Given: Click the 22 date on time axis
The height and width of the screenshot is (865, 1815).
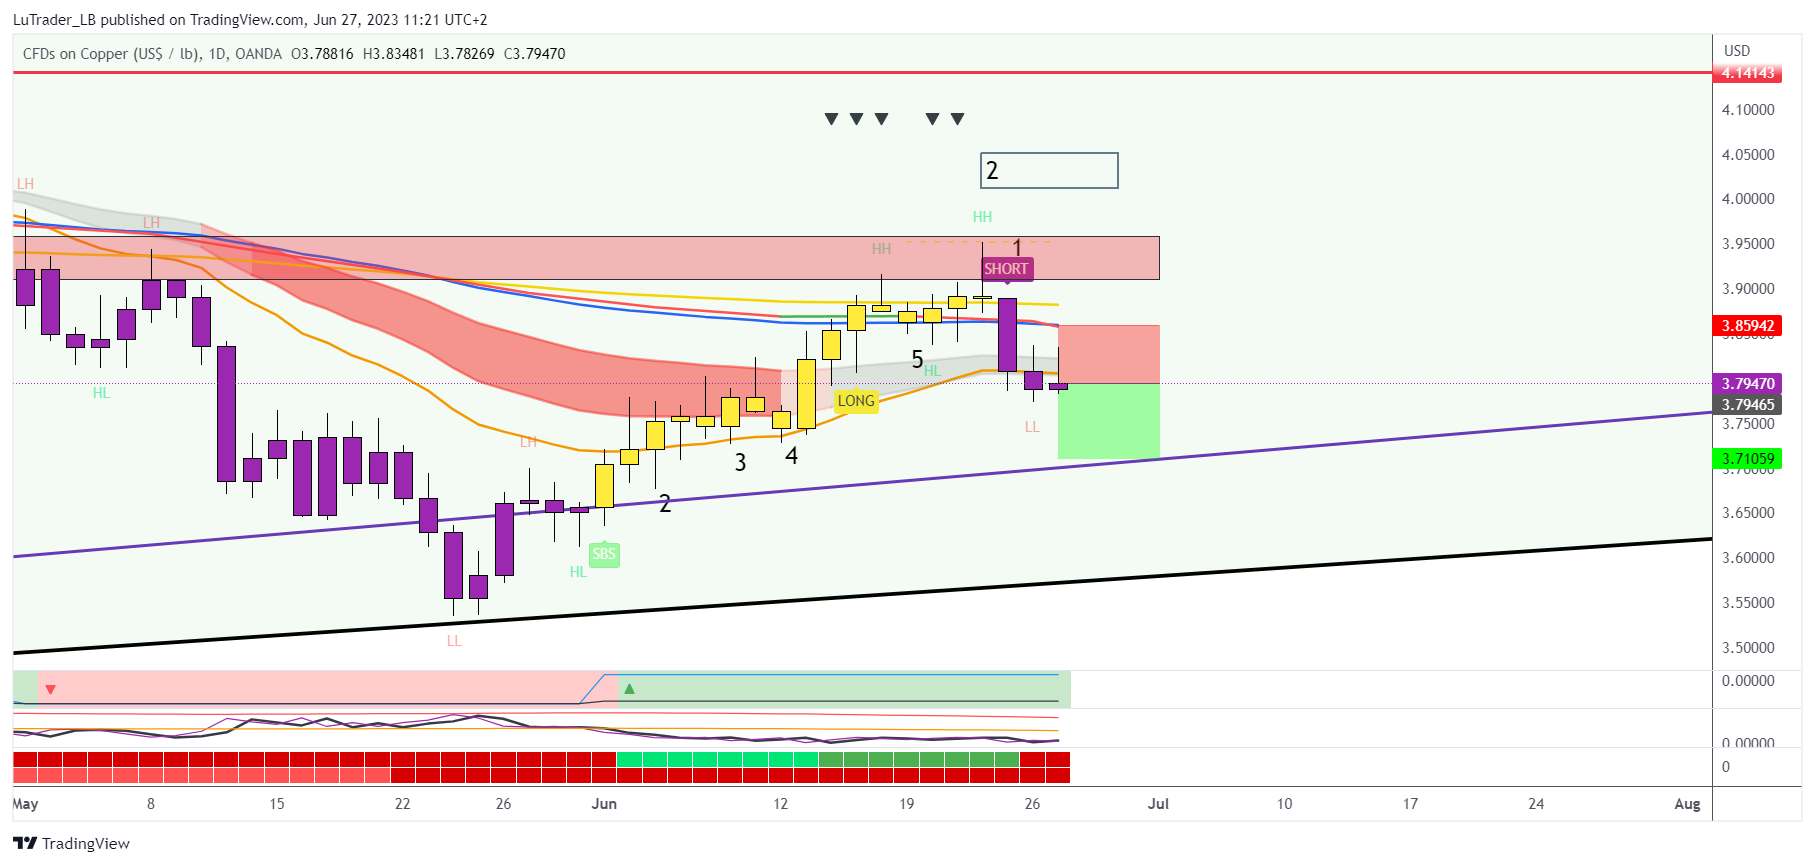Looking at the screenshot, I should (x=402, y=804).
